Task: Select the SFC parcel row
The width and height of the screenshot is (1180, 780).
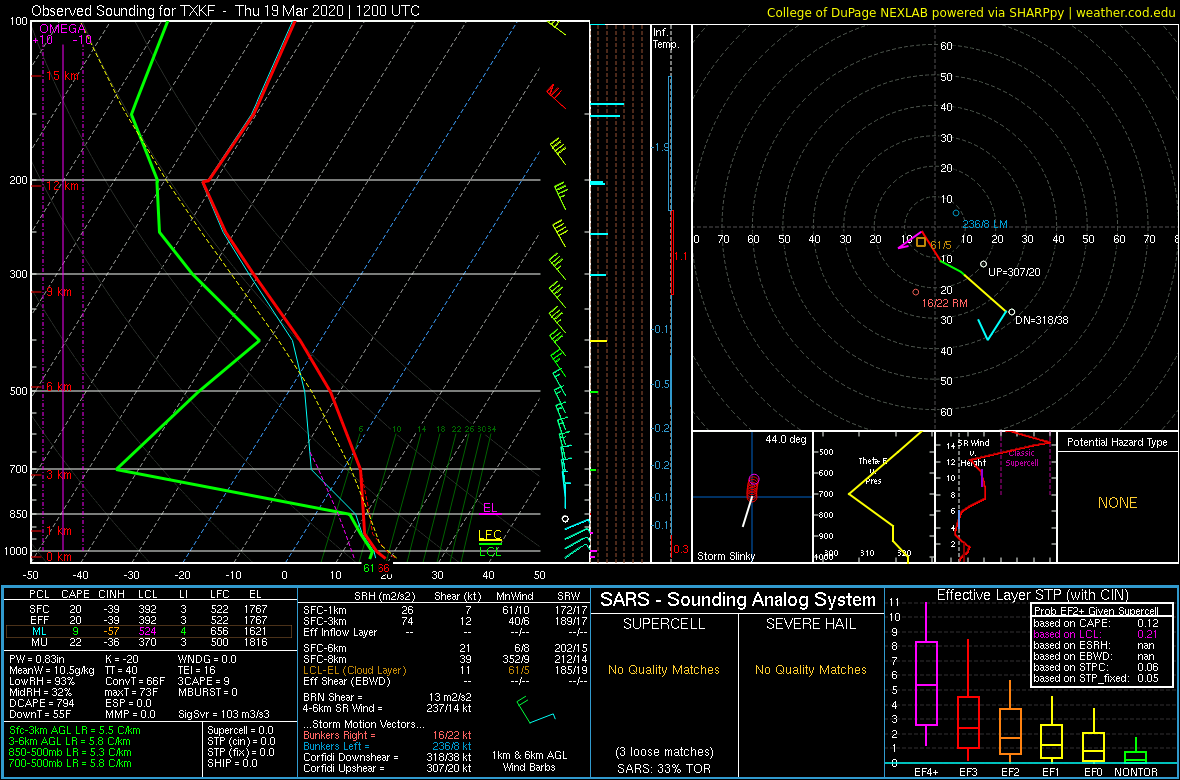Action: click(x=149, y=610)
